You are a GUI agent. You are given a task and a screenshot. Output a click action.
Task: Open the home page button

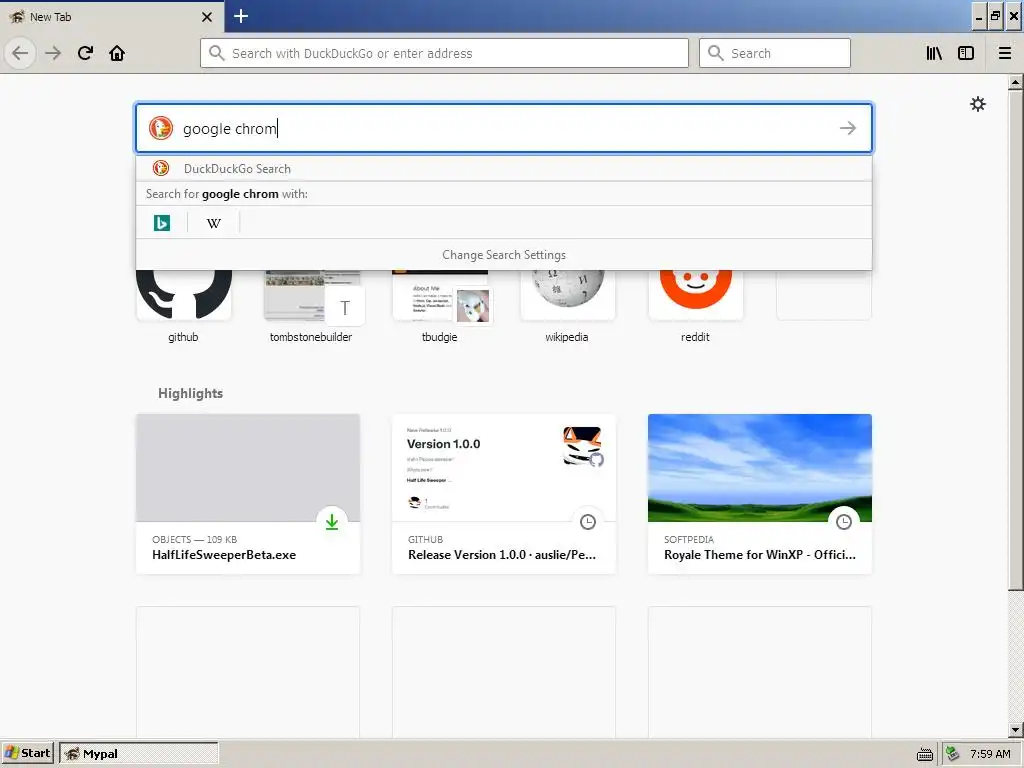117,53
